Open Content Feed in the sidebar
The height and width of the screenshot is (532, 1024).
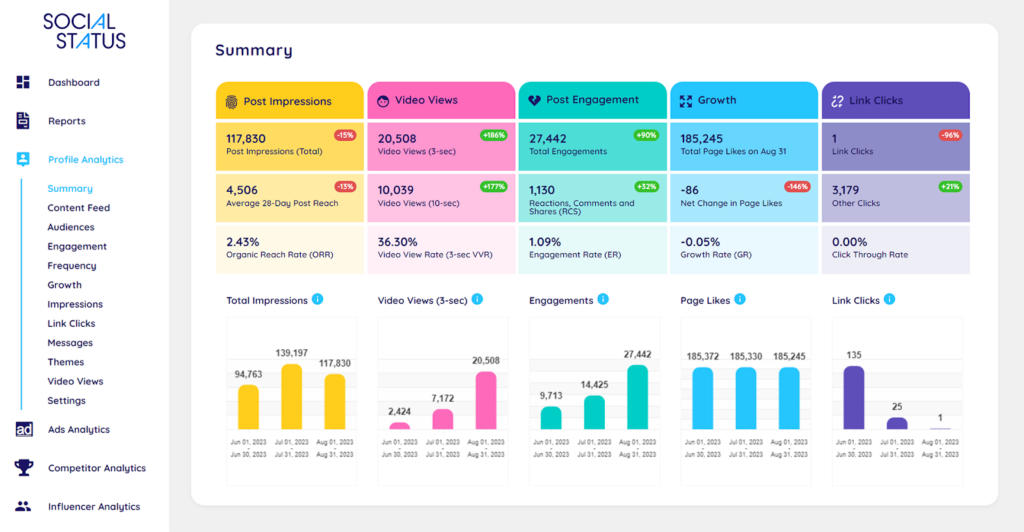(78, 208)
